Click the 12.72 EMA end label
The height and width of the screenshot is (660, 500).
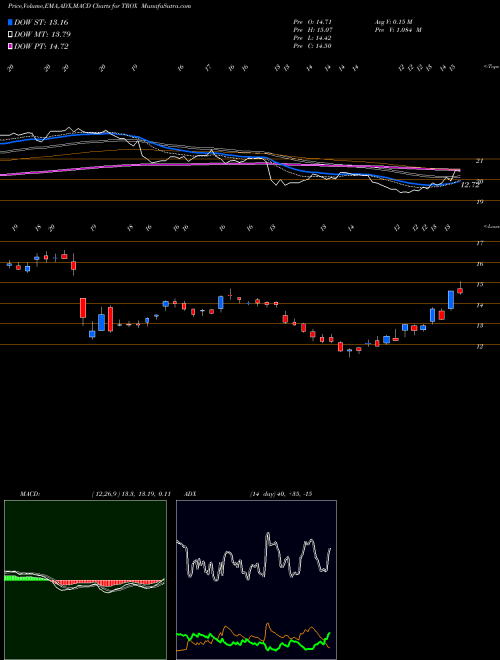pos(470,184)
